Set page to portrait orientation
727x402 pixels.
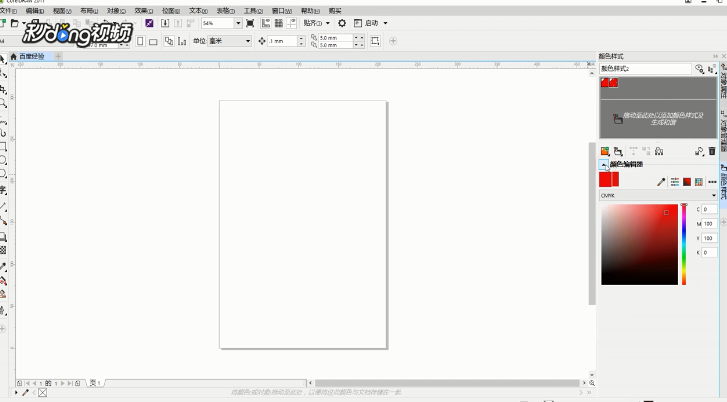[140, 41]
